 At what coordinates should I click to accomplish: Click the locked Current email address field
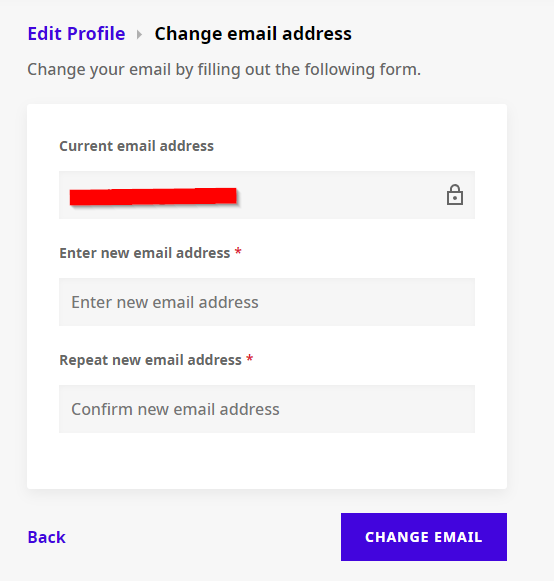tap(267, 195)
